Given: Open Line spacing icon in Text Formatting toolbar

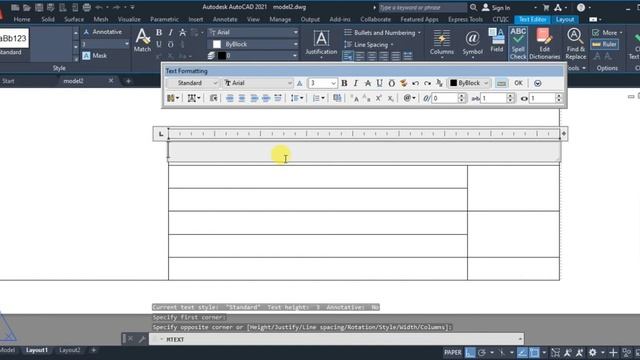Looking at the screenshot, I should point(296,98).
